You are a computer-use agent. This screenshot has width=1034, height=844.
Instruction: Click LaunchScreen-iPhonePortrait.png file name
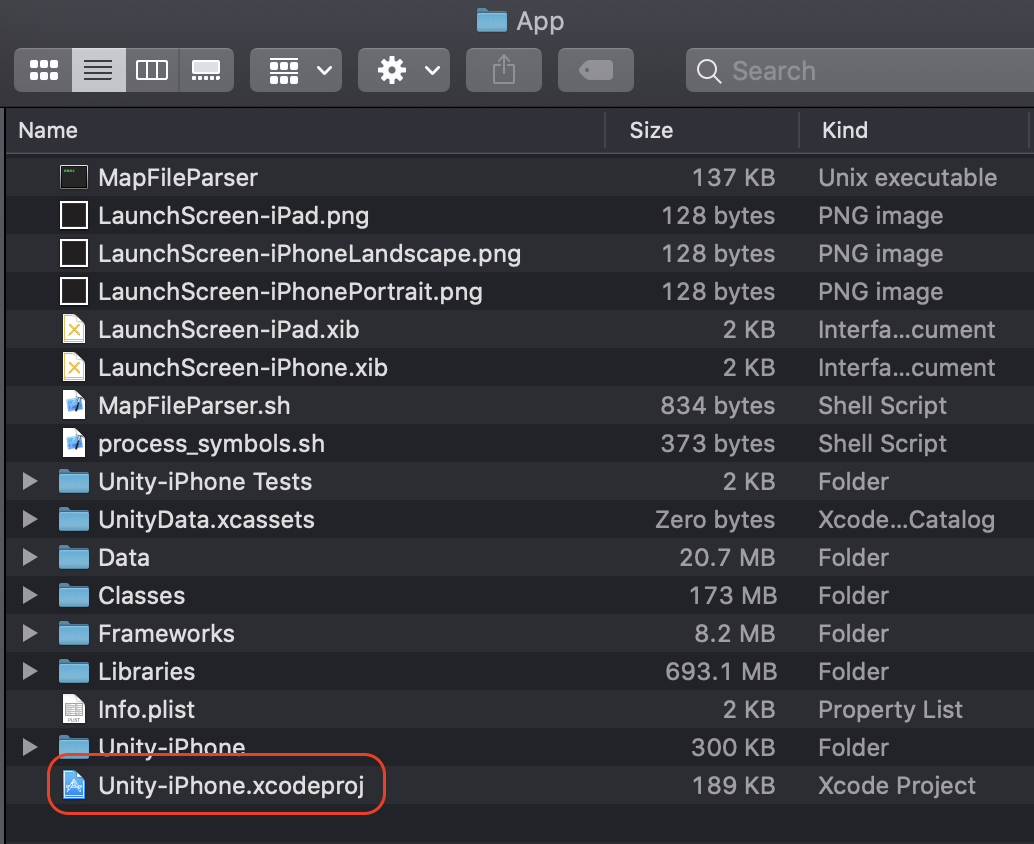(290, 292)
